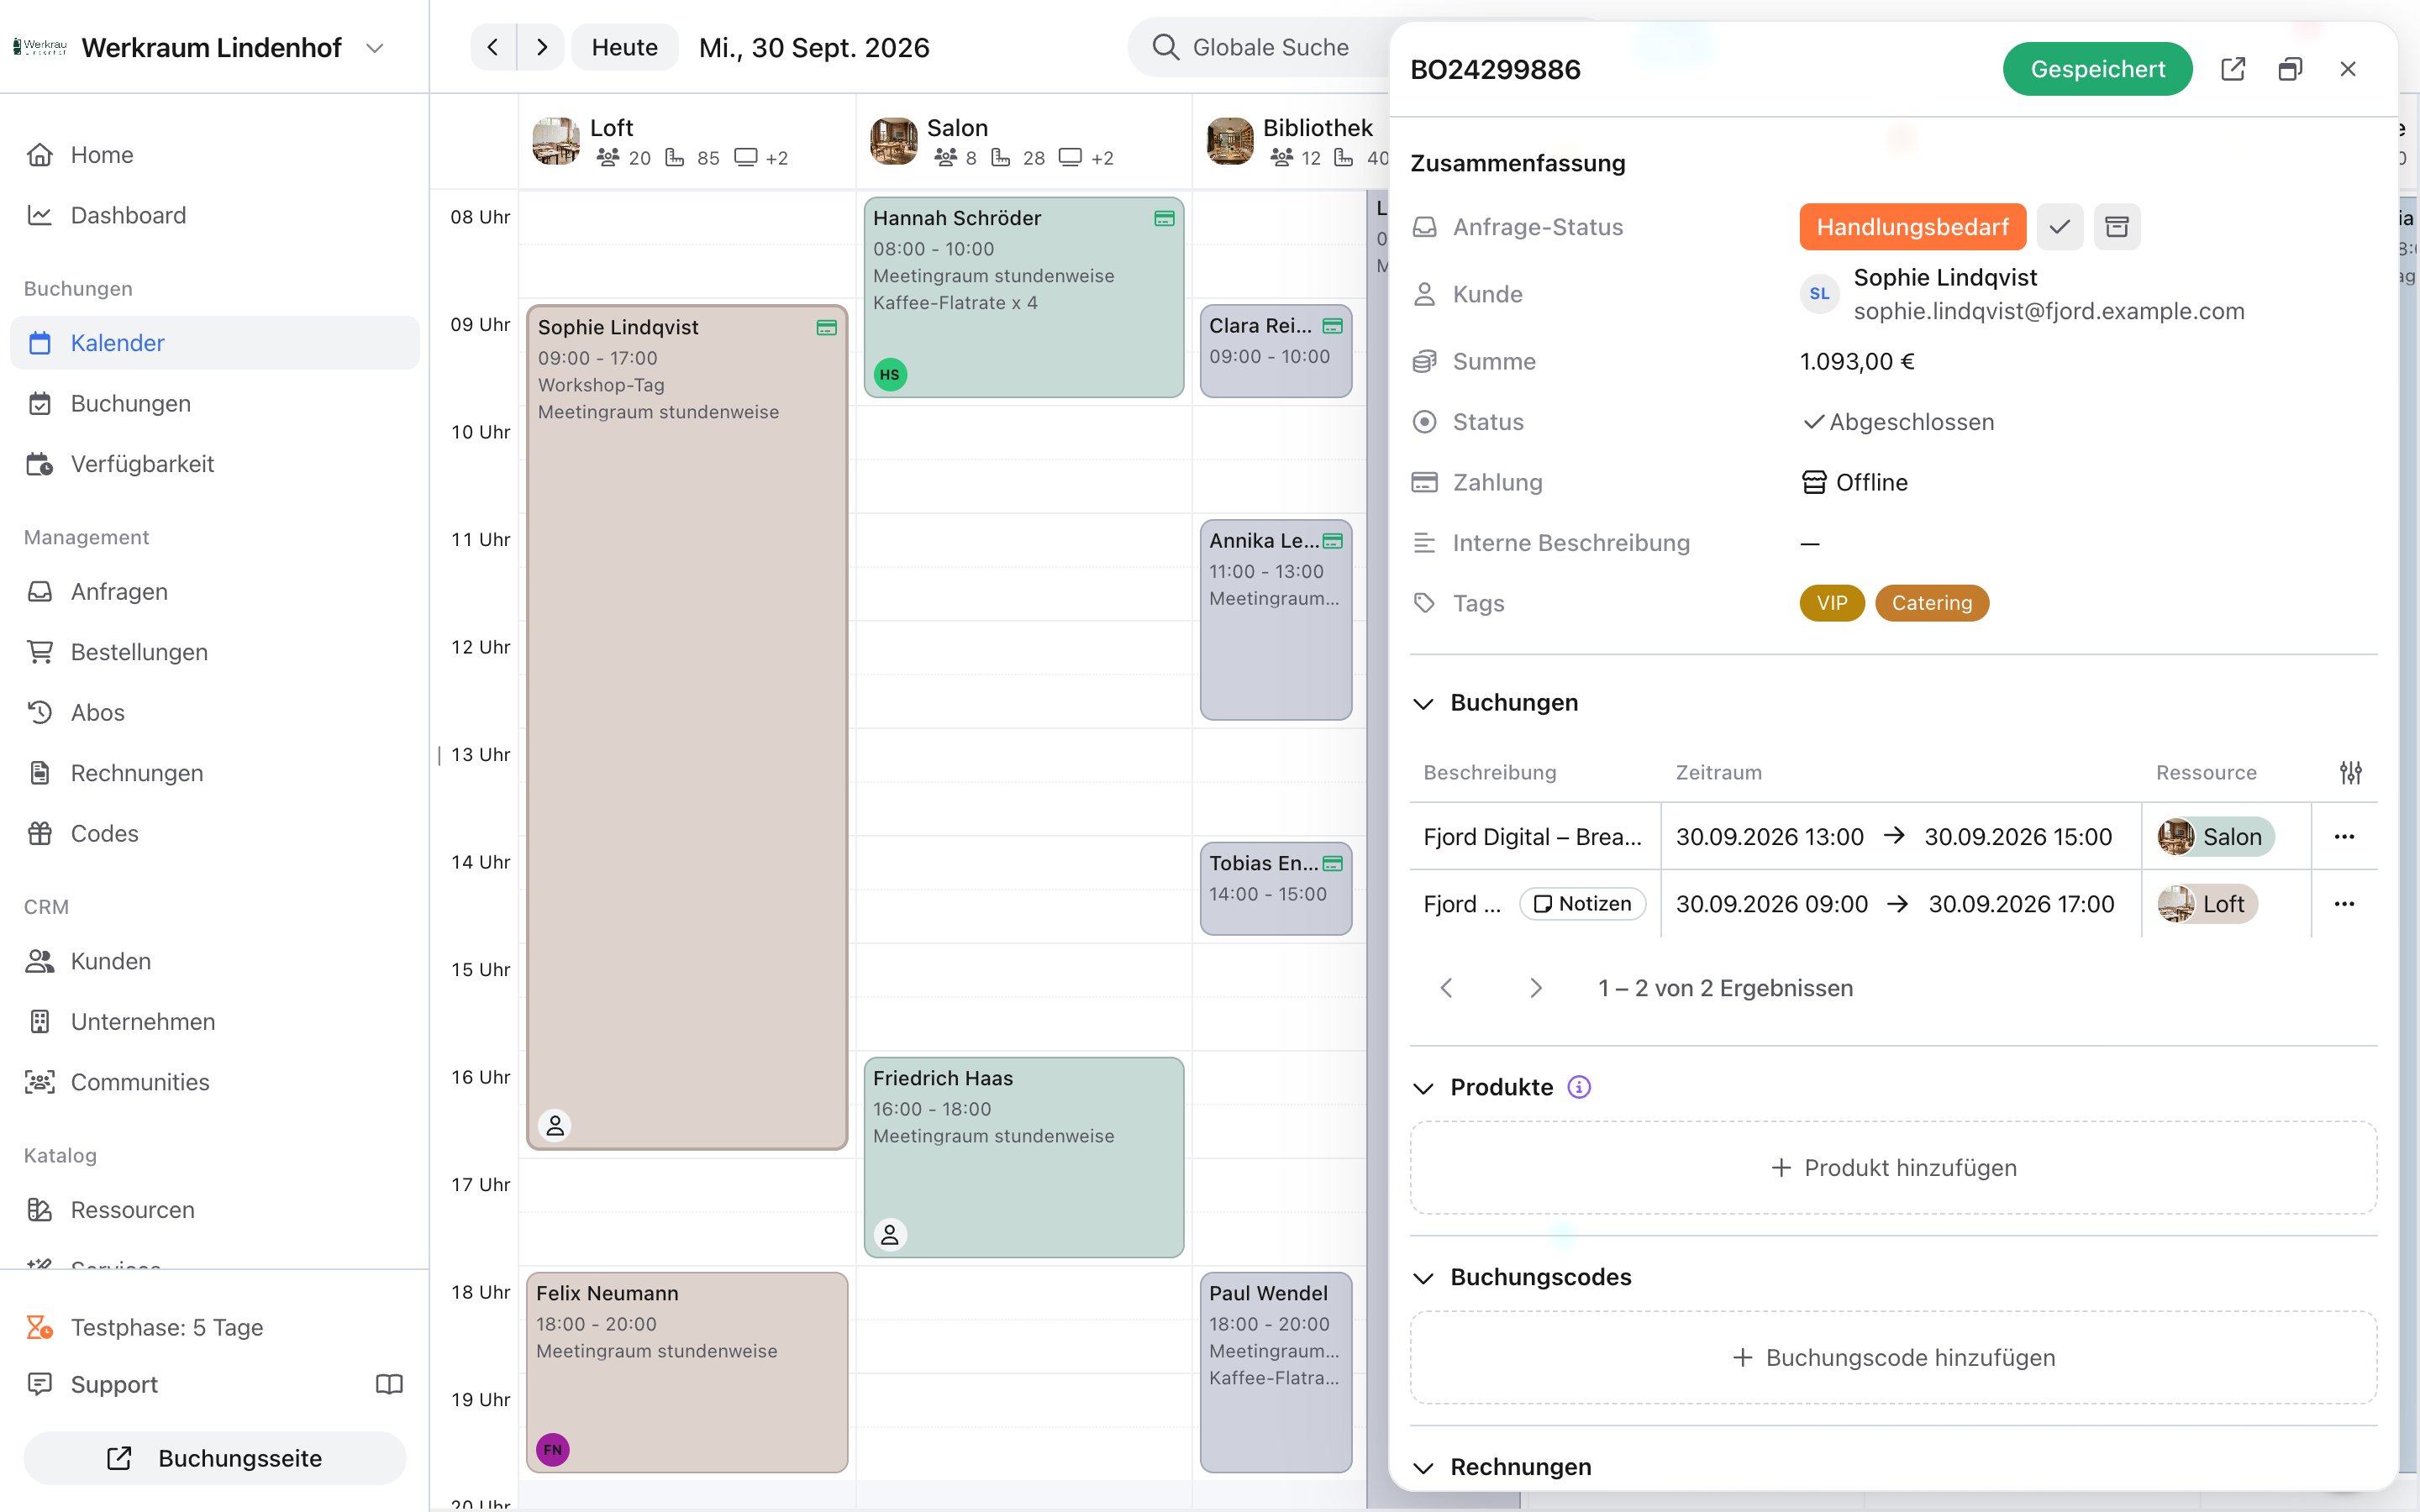Click the Salon resource thumbnail in calendar header
The image size is (2420, 1512).
(893, 141)
